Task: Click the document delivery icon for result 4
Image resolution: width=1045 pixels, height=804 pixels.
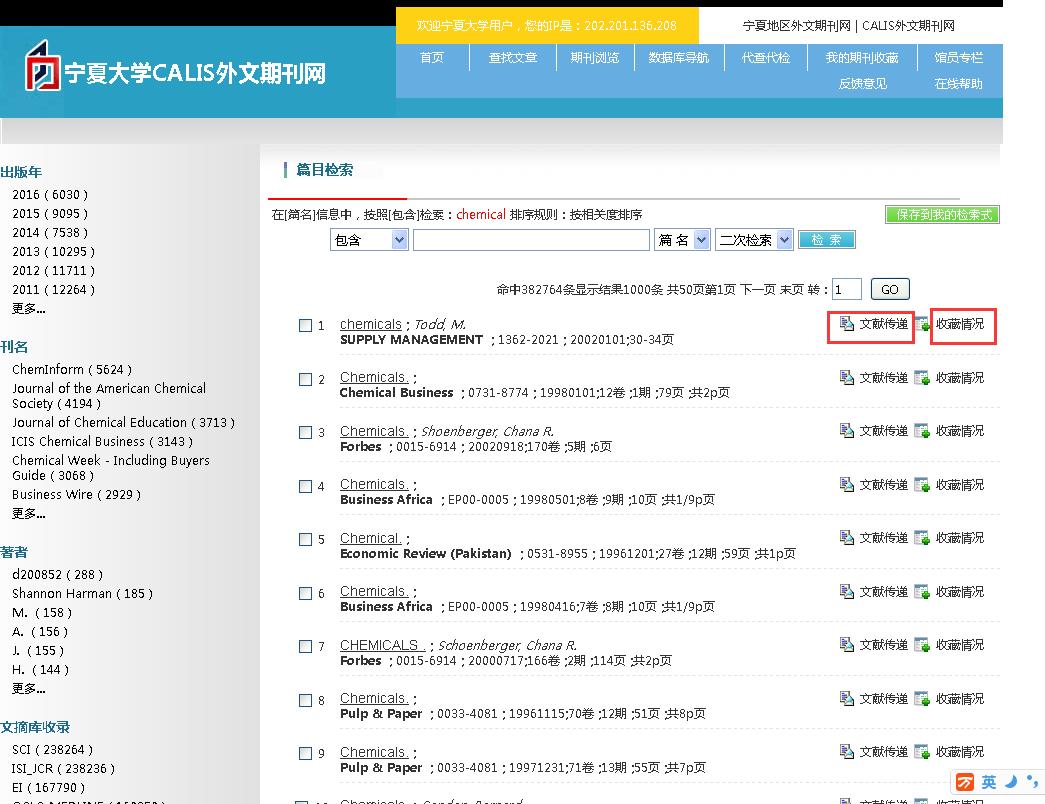Action: point(846,485)
